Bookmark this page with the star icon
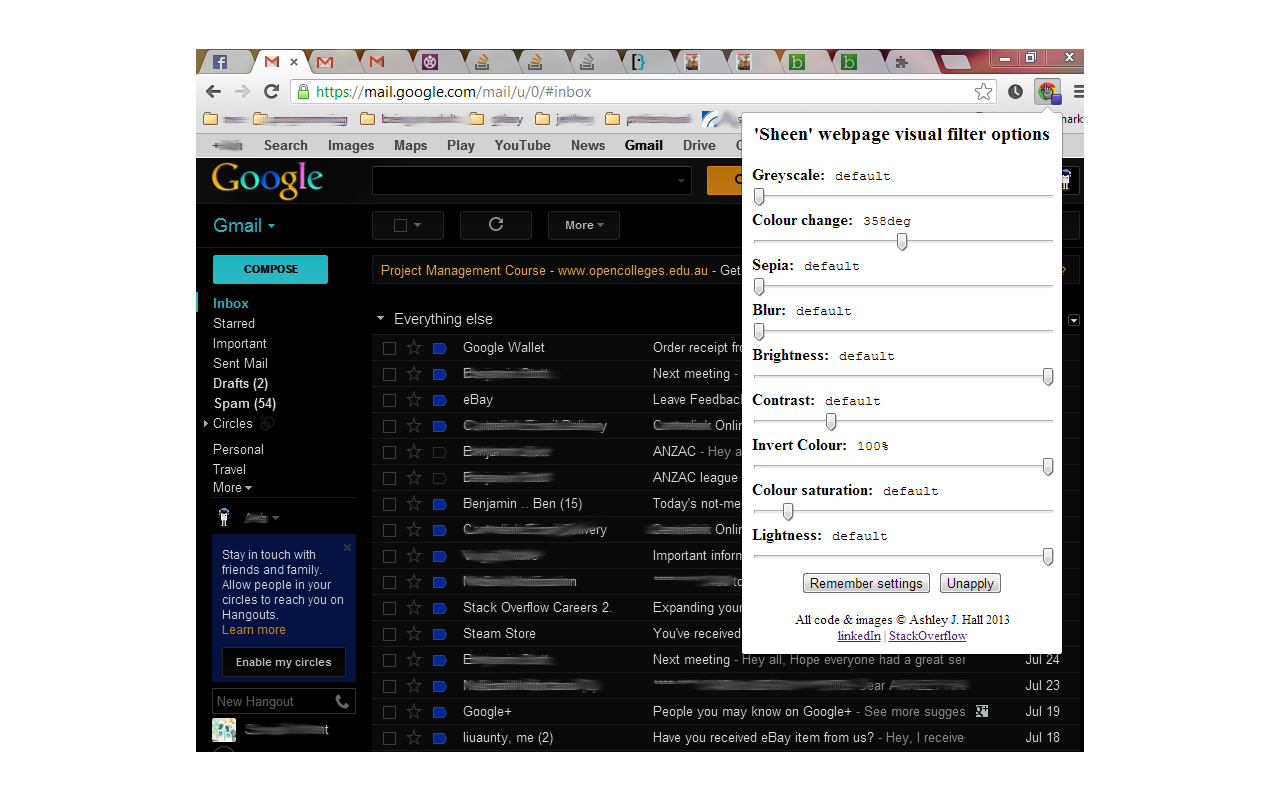Viewport: 1280px width, 800px height. [x=984, y=92]
